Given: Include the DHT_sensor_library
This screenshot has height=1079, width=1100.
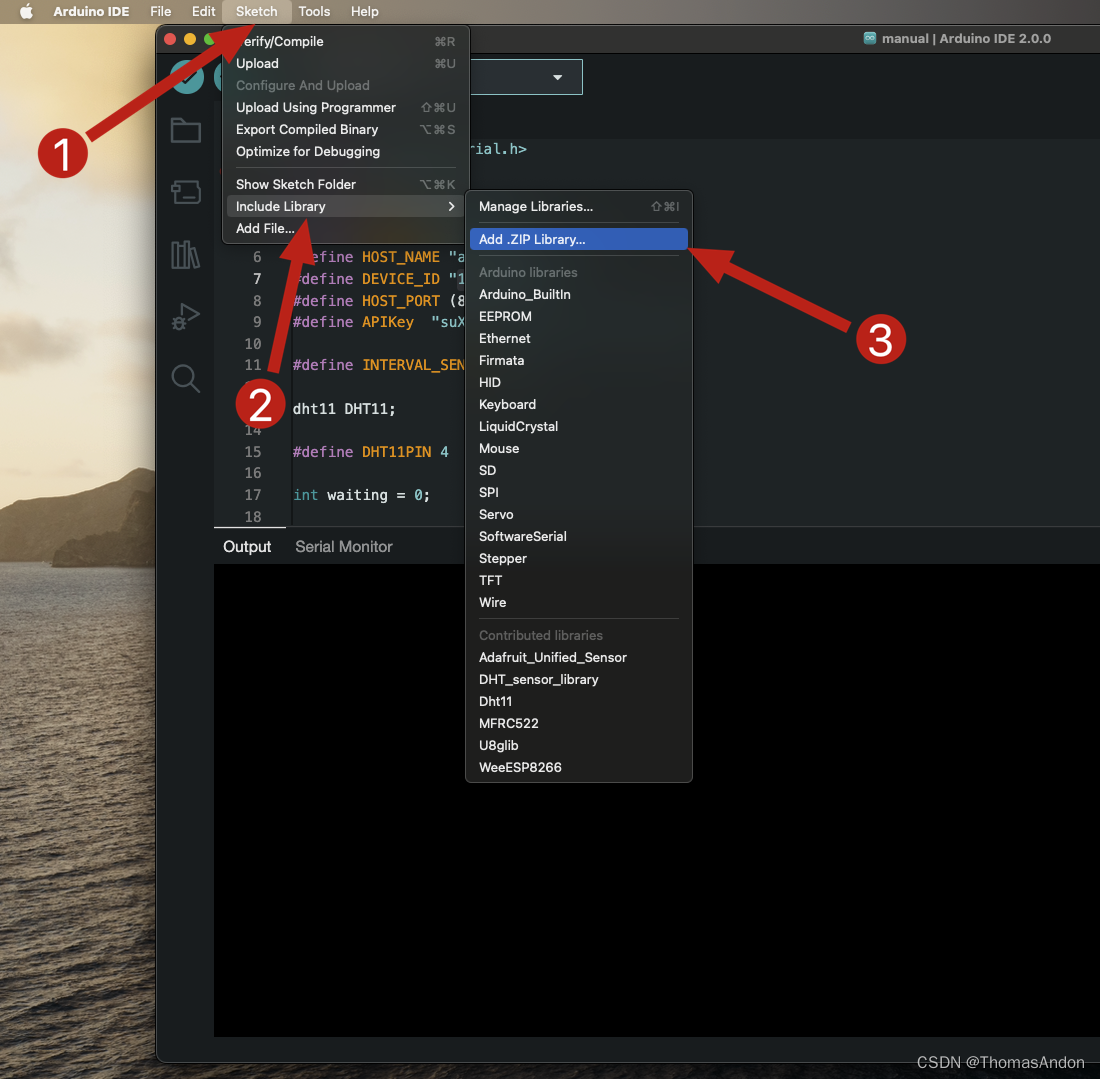Looking at the screenshot, I should tap(579, 679).
